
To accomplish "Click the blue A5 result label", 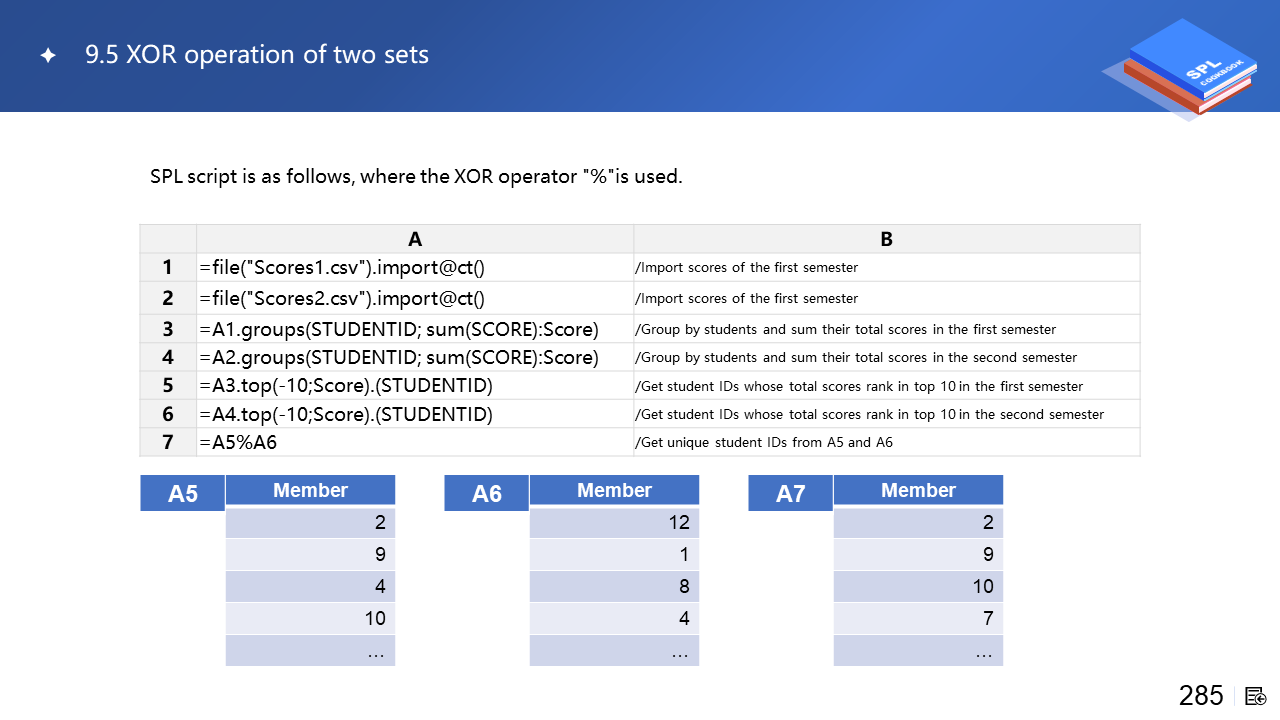I will 183,493.
